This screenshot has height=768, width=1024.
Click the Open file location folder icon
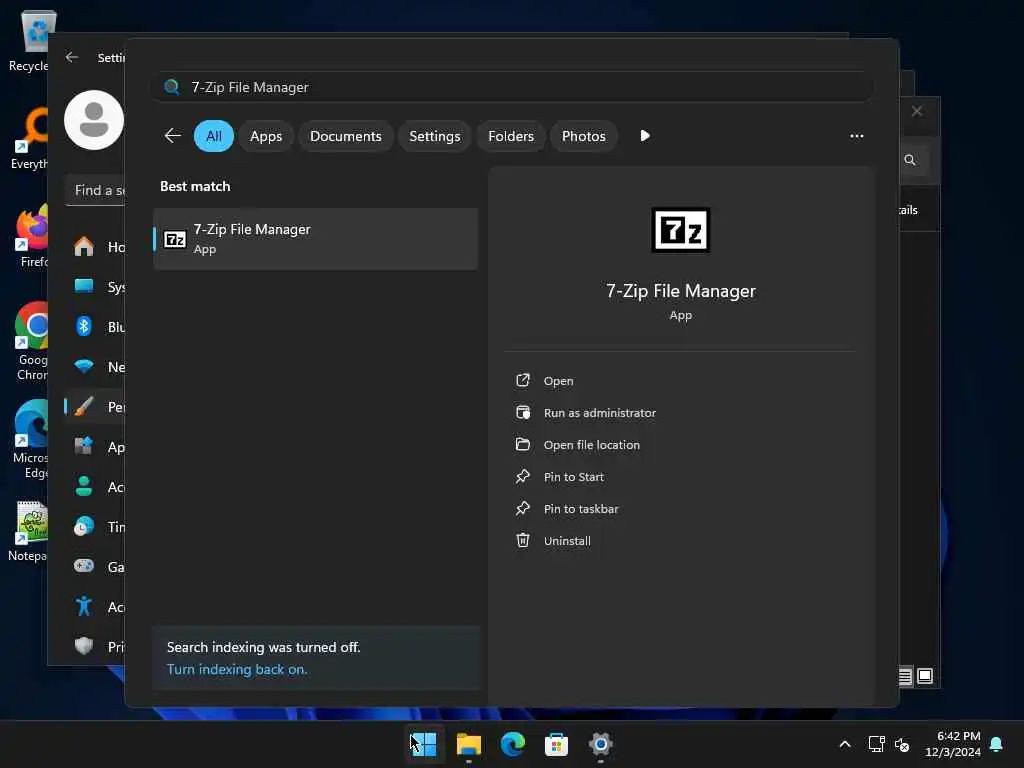click(522, 444)
